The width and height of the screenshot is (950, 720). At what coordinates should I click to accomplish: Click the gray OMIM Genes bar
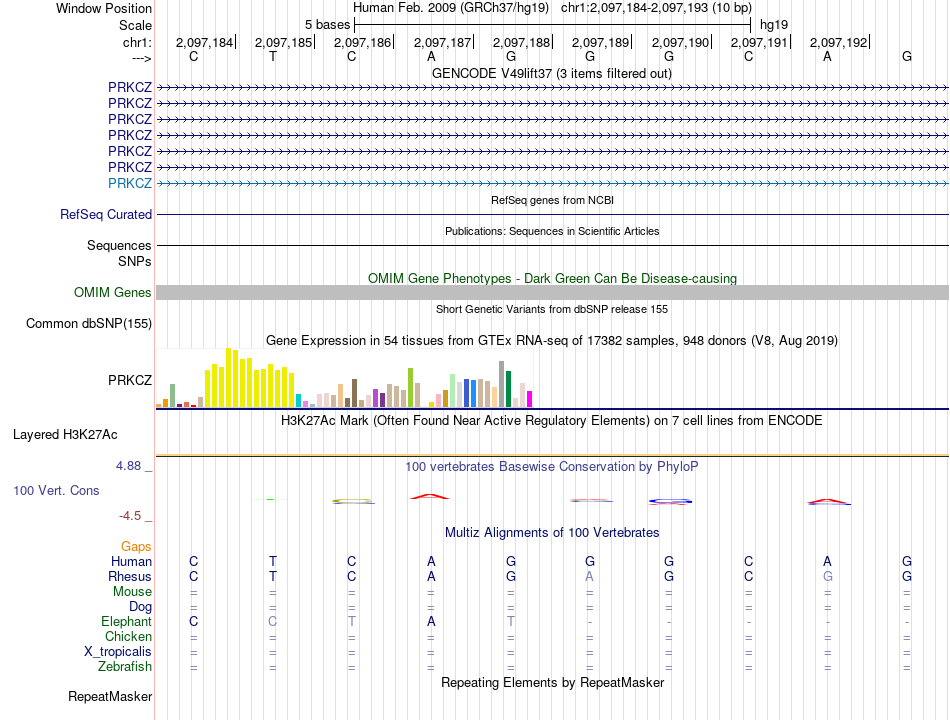point(553,293)
